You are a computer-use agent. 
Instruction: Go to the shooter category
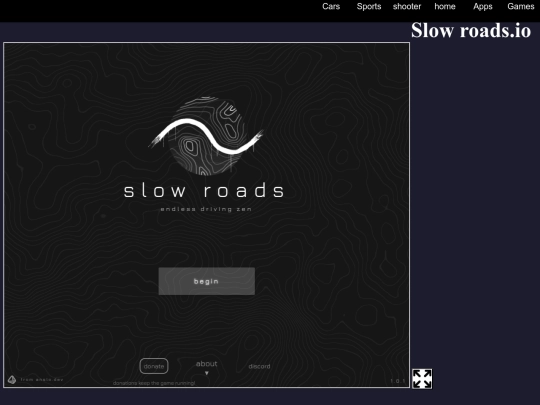point(407,7)
